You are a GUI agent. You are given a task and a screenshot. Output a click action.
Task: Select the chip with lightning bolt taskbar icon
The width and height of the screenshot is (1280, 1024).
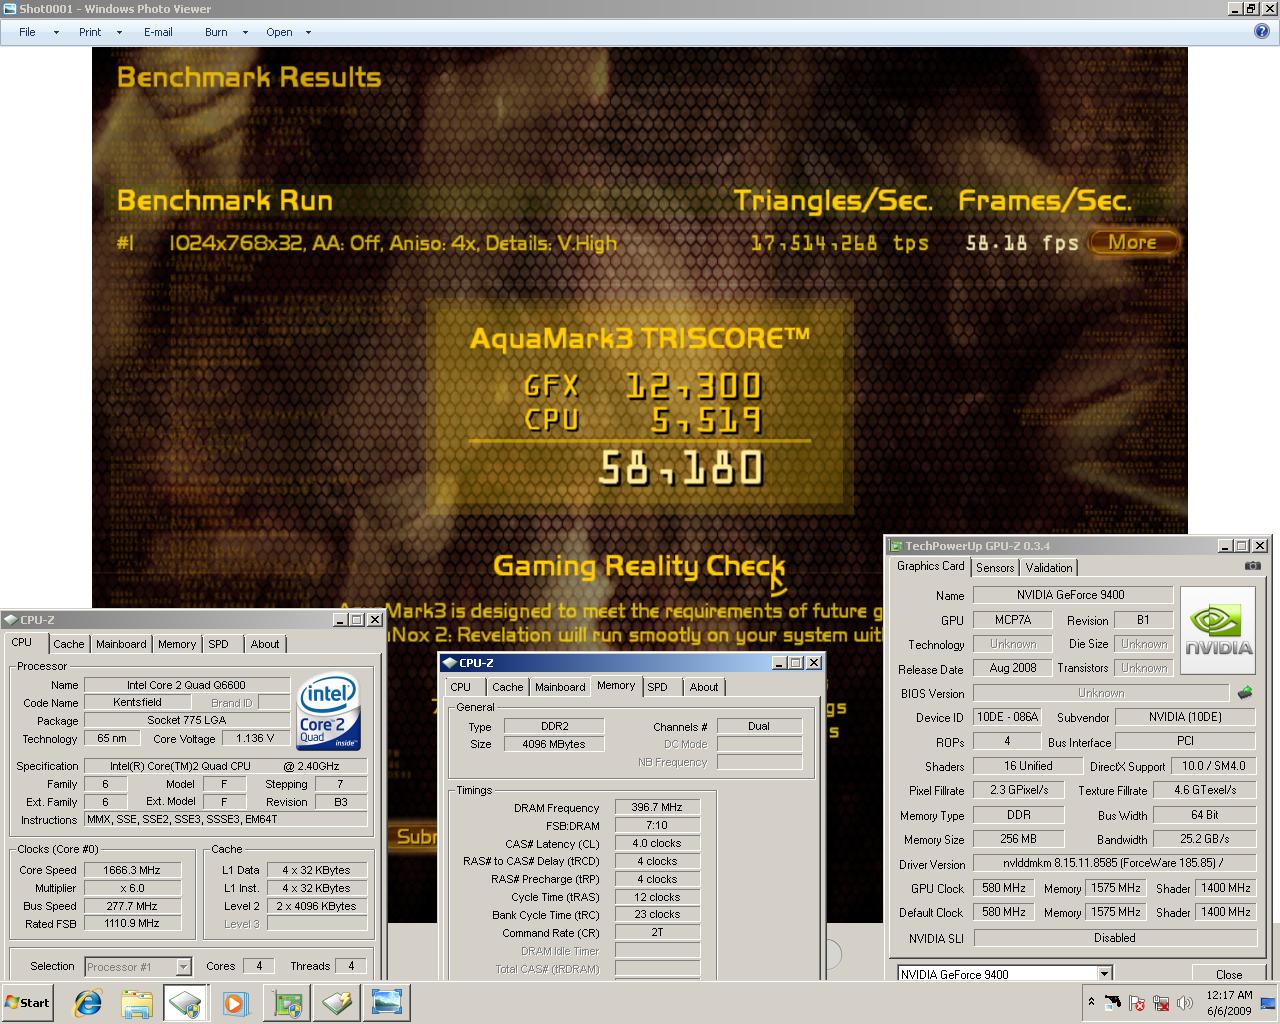[x=337, y=1003]
